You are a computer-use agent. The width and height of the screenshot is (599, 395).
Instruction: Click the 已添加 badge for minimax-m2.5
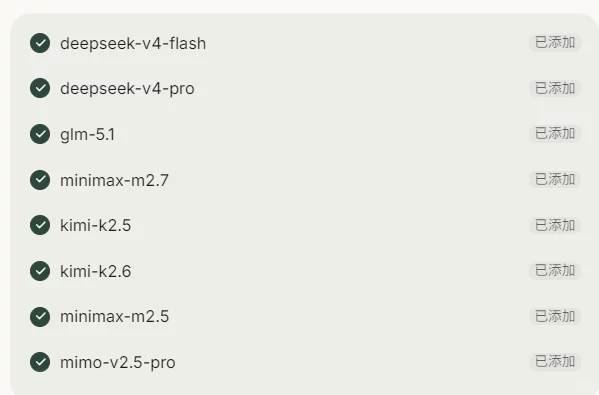click(555, 316)
